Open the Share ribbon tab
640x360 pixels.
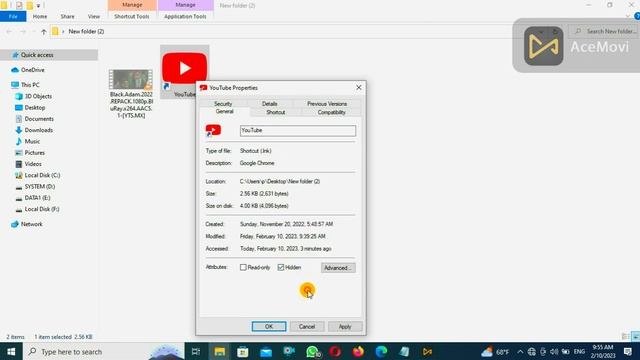67,16
